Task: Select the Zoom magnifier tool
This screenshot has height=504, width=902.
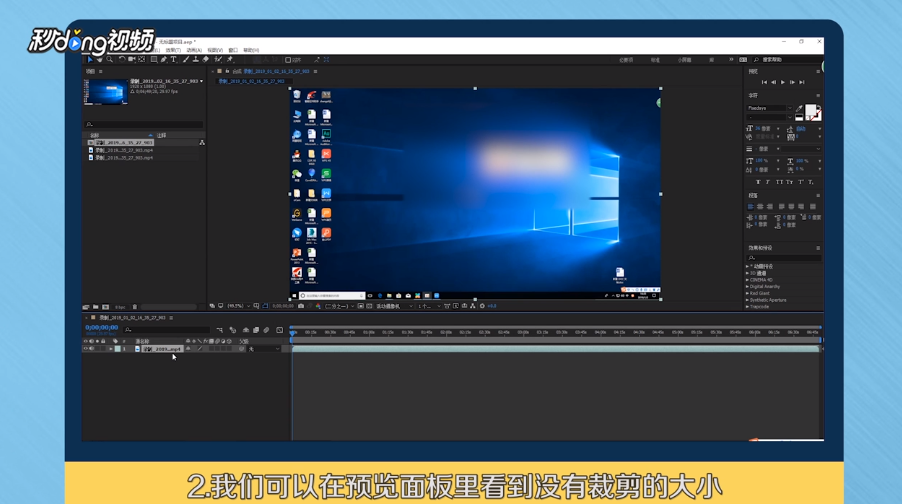Action: coord(109,59)
